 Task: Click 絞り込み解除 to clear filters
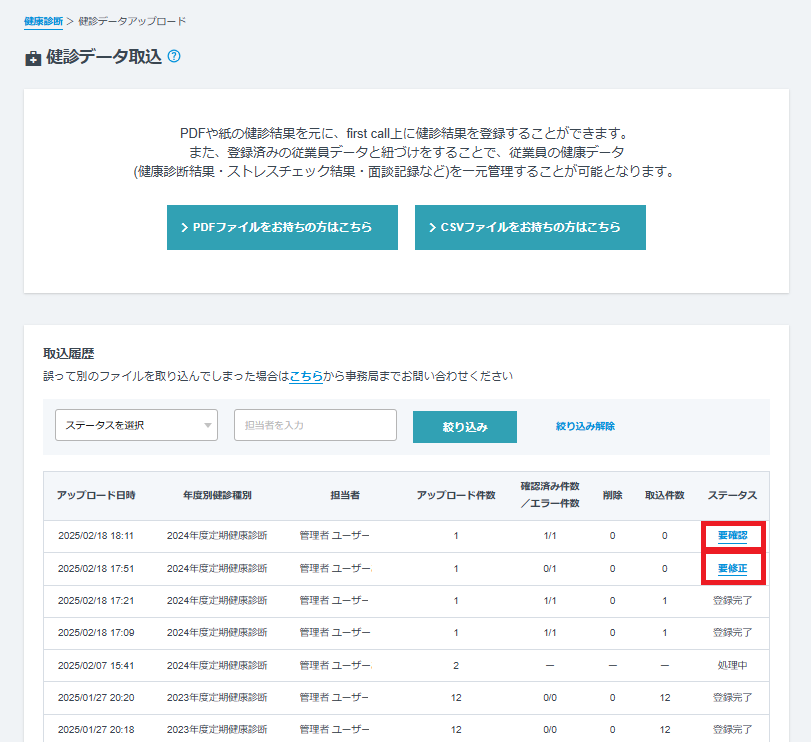tap(585, 426)
